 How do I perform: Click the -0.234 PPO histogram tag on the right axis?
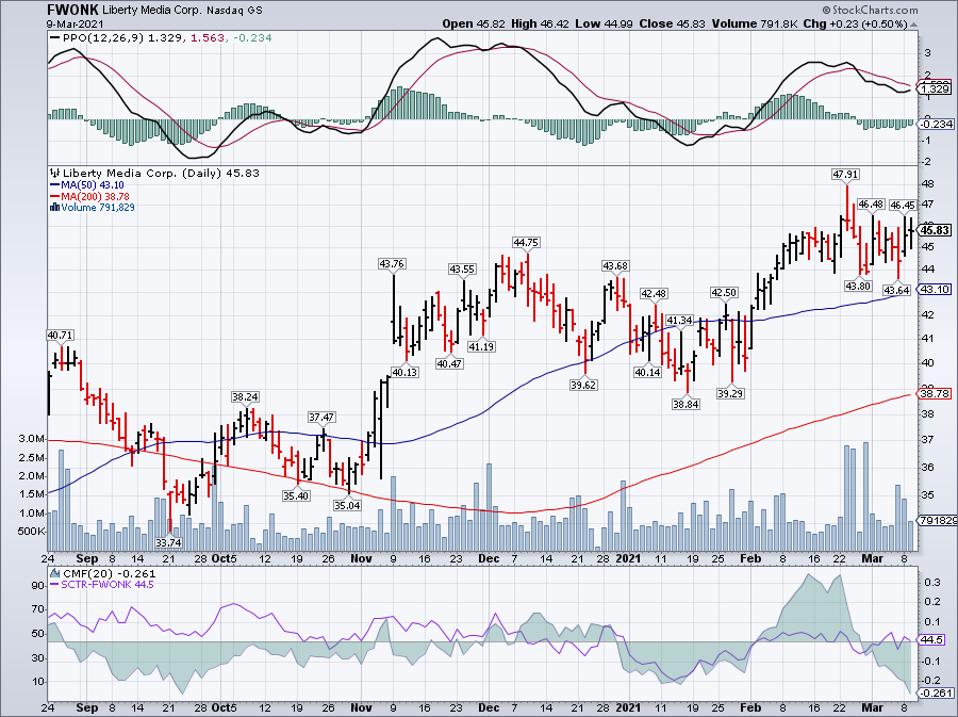click(936, 124)
